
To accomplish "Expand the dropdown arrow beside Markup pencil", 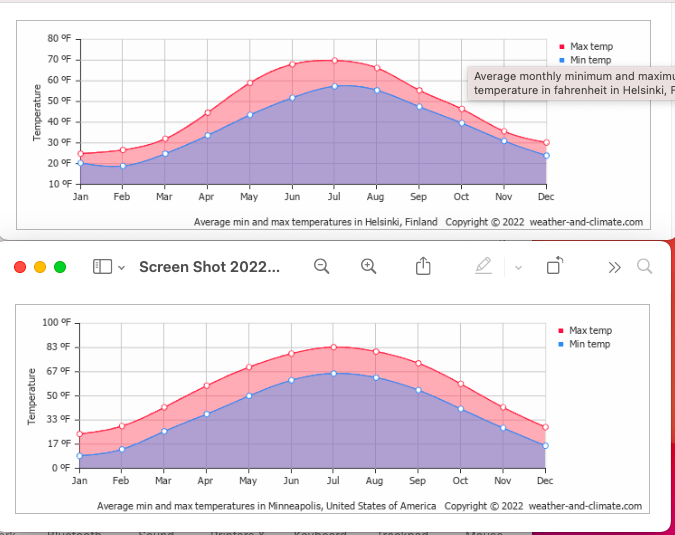I will coord(518,267).
